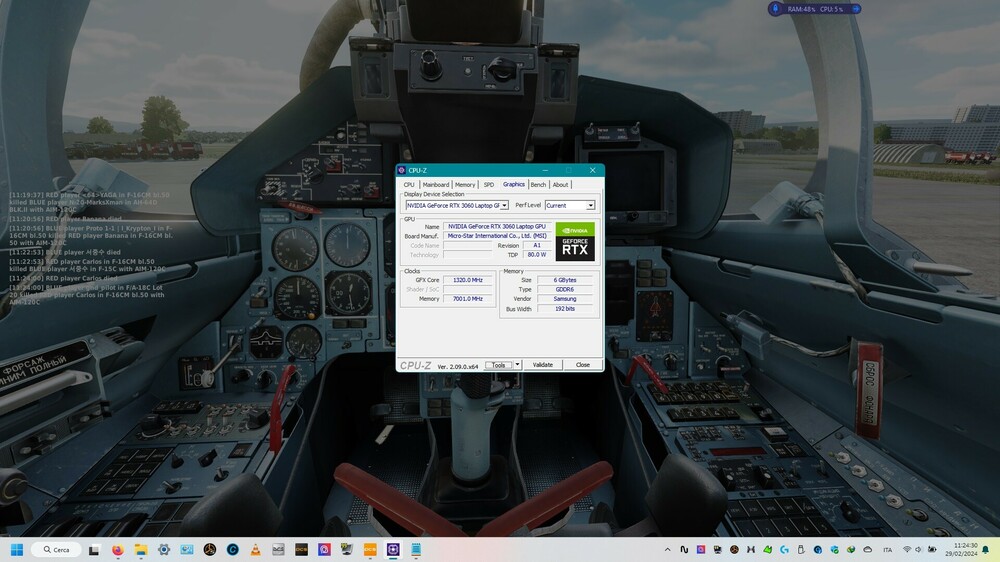Click the arrow icon on the RAM/CPU overlay

tap(856, 9)
